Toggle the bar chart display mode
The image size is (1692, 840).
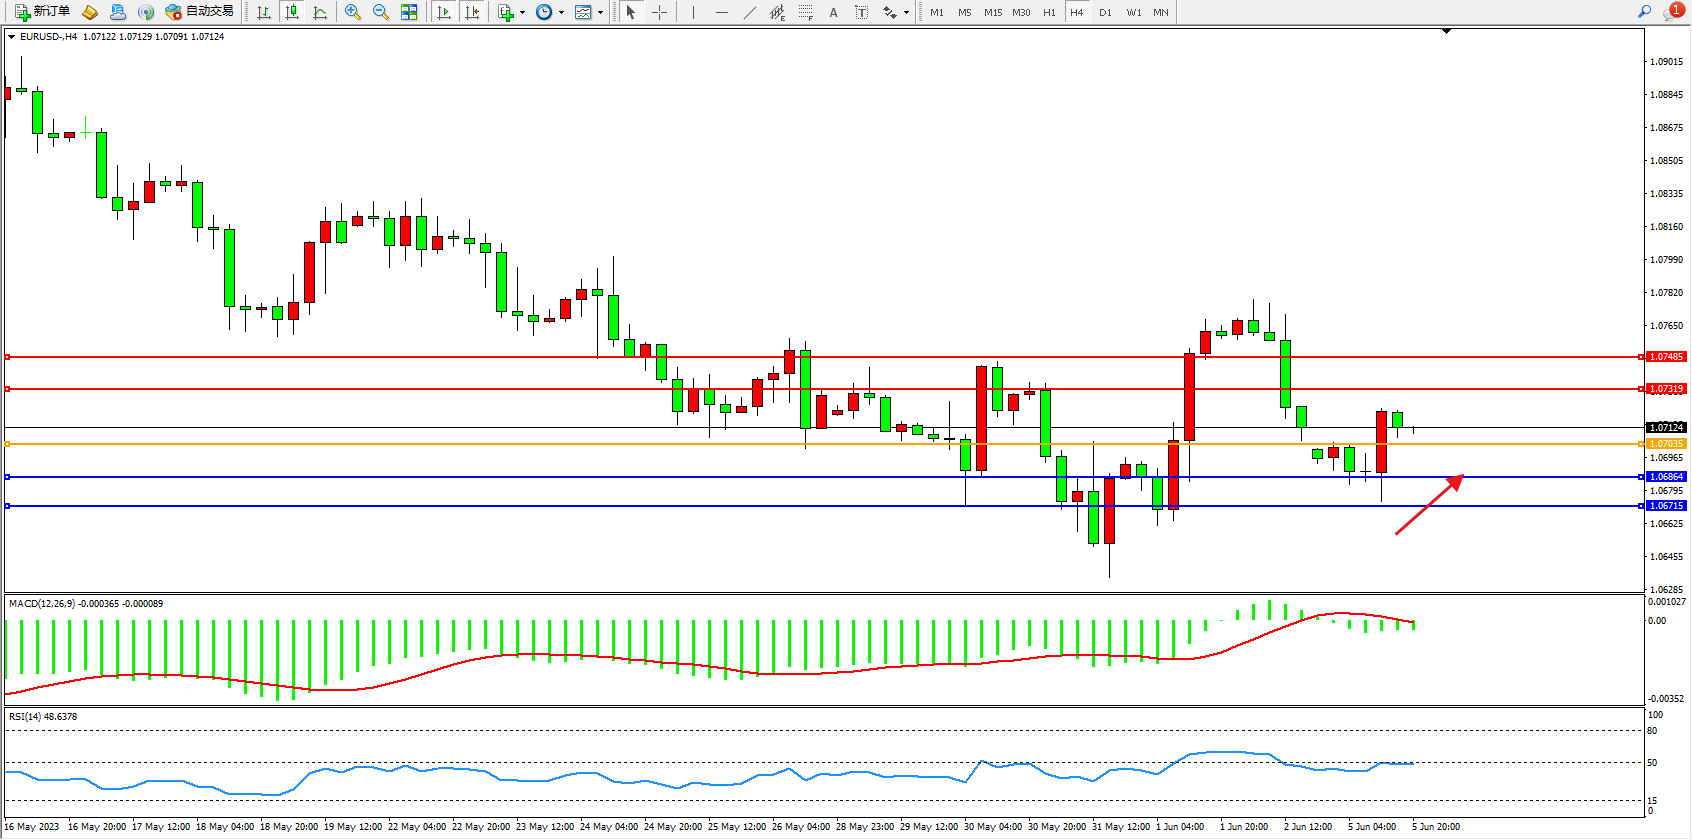pos(264,12)
